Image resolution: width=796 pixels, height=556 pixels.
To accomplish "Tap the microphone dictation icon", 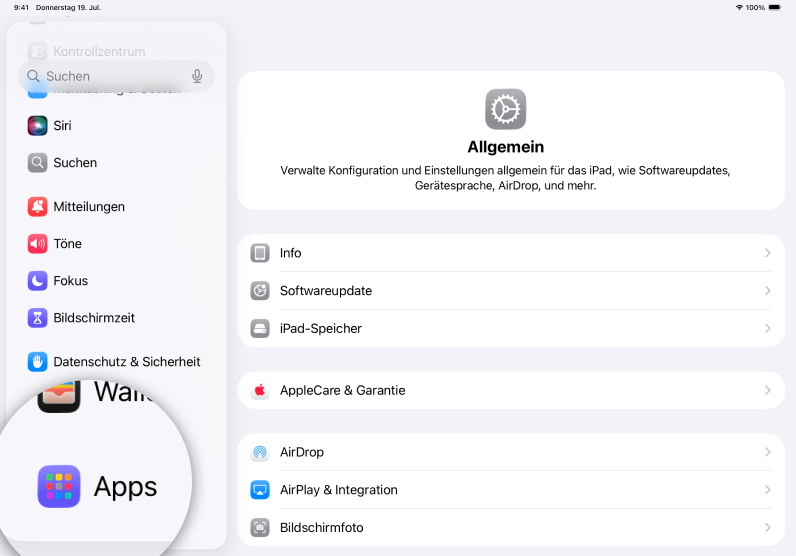I will point(197,76).
